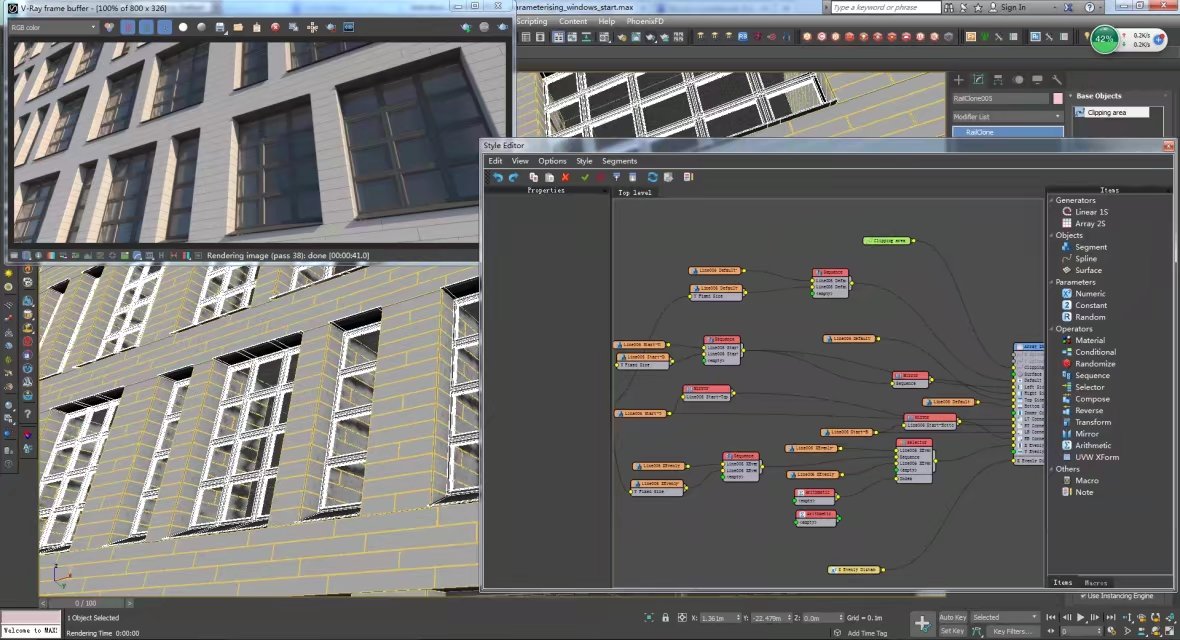The height and width of the screenshot is (640, 1180).
Task: Open Edit menu in Style Editor
Action: (495, 161)
